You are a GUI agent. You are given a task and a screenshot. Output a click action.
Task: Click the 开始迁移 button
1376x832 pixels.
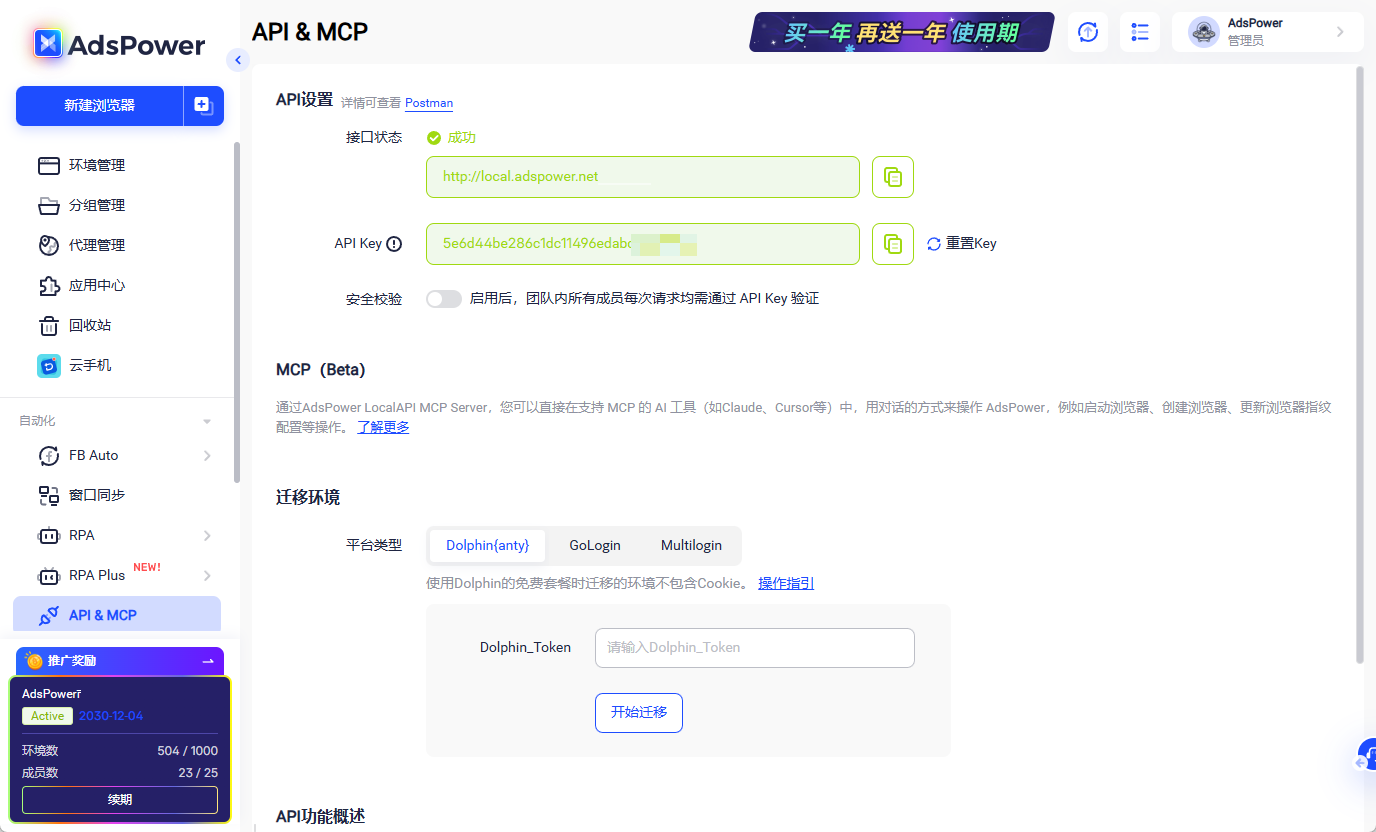[638, 712]
